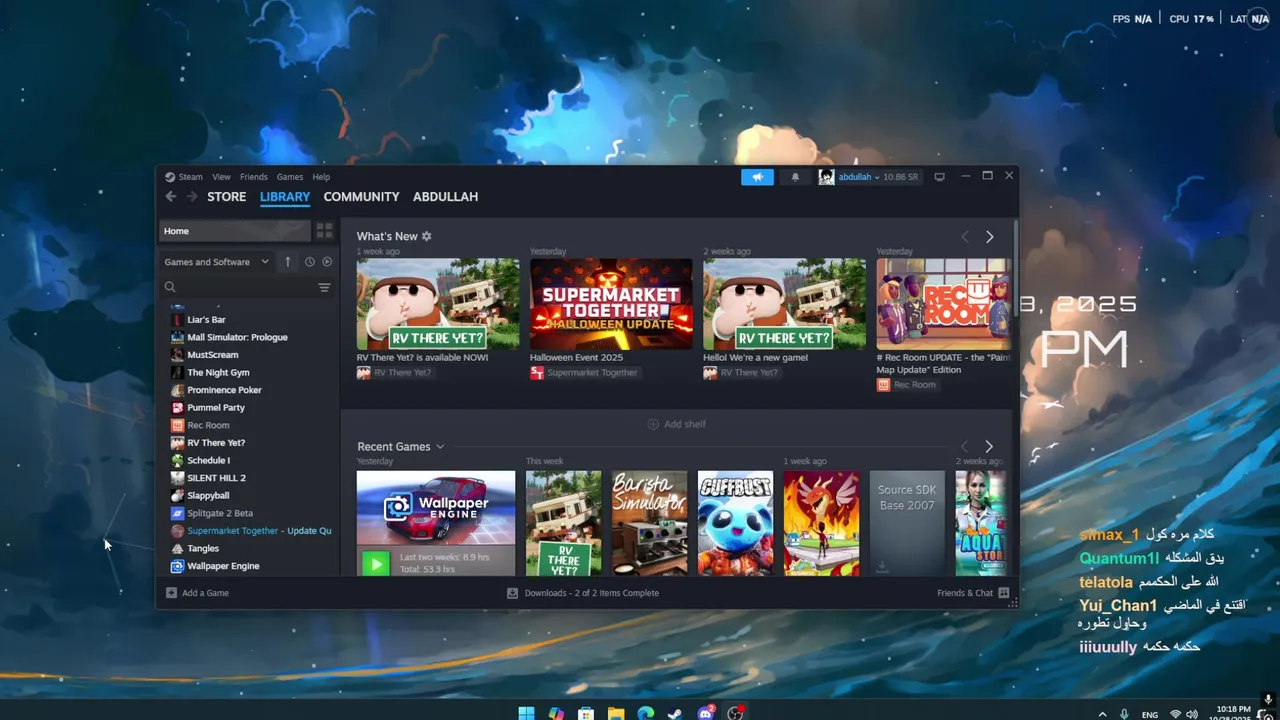This screenshot has height=720, width=1280.
Task: Select Supermarket Together - Update Queued entry
Action: (250, 531)
